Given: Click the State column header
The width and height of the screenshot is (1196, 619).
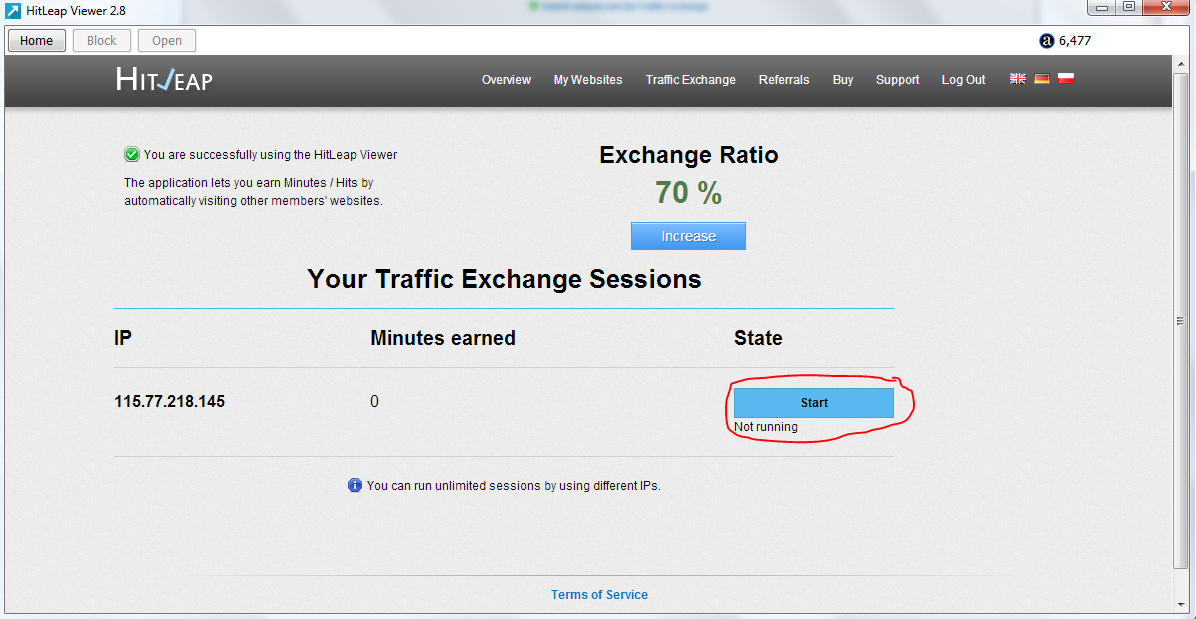Looking at the screenshot, I should click(758, 338).
